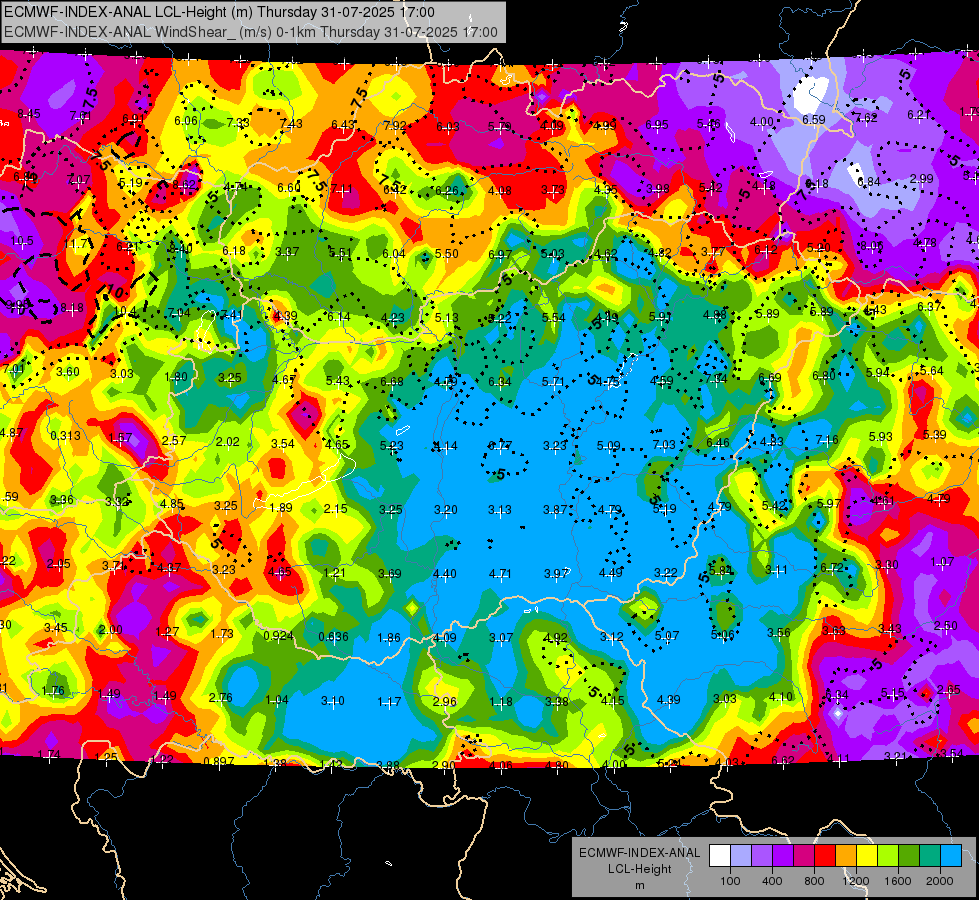
Task: Click grid value 6.59 near white patch
Action: (x=814, y=120)
